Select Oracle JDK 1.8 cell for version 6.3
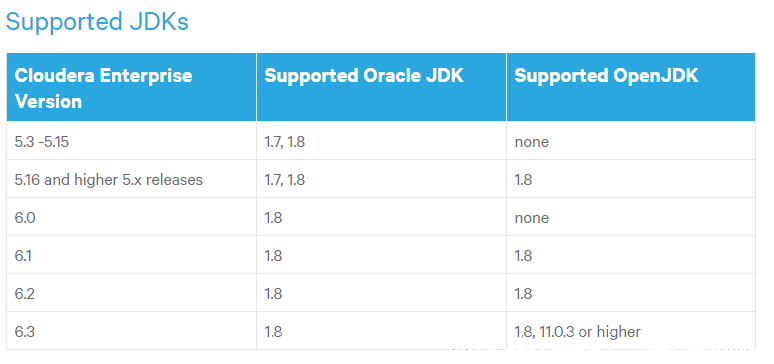 [382, 331]
